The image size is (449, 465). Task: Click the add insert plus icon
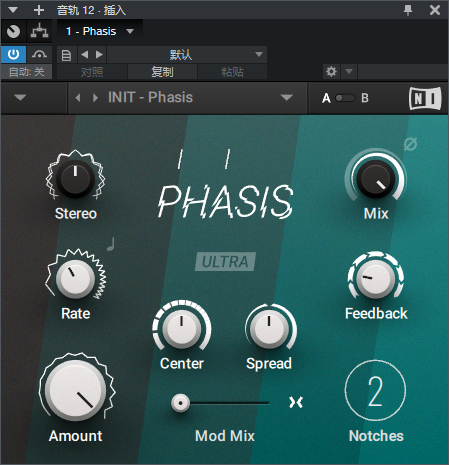coord(39,10)
